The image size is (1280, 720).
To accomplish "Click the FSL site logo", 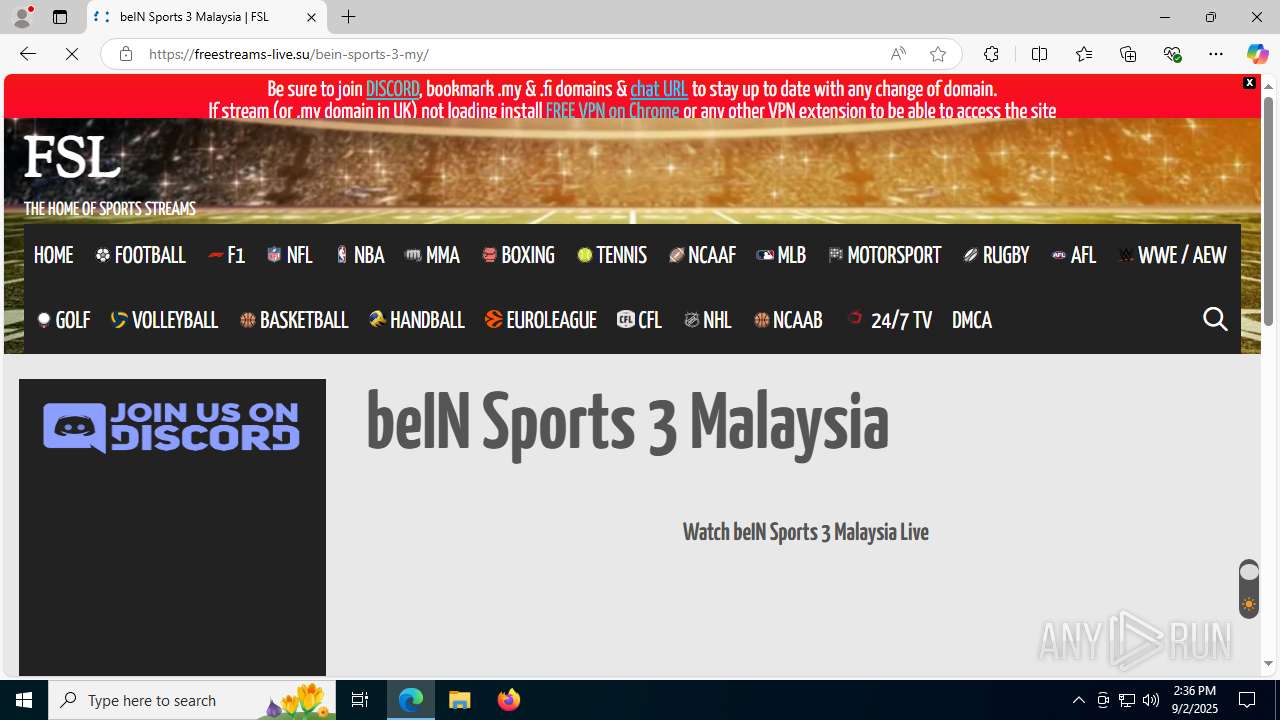I will [x=72, y=158].
